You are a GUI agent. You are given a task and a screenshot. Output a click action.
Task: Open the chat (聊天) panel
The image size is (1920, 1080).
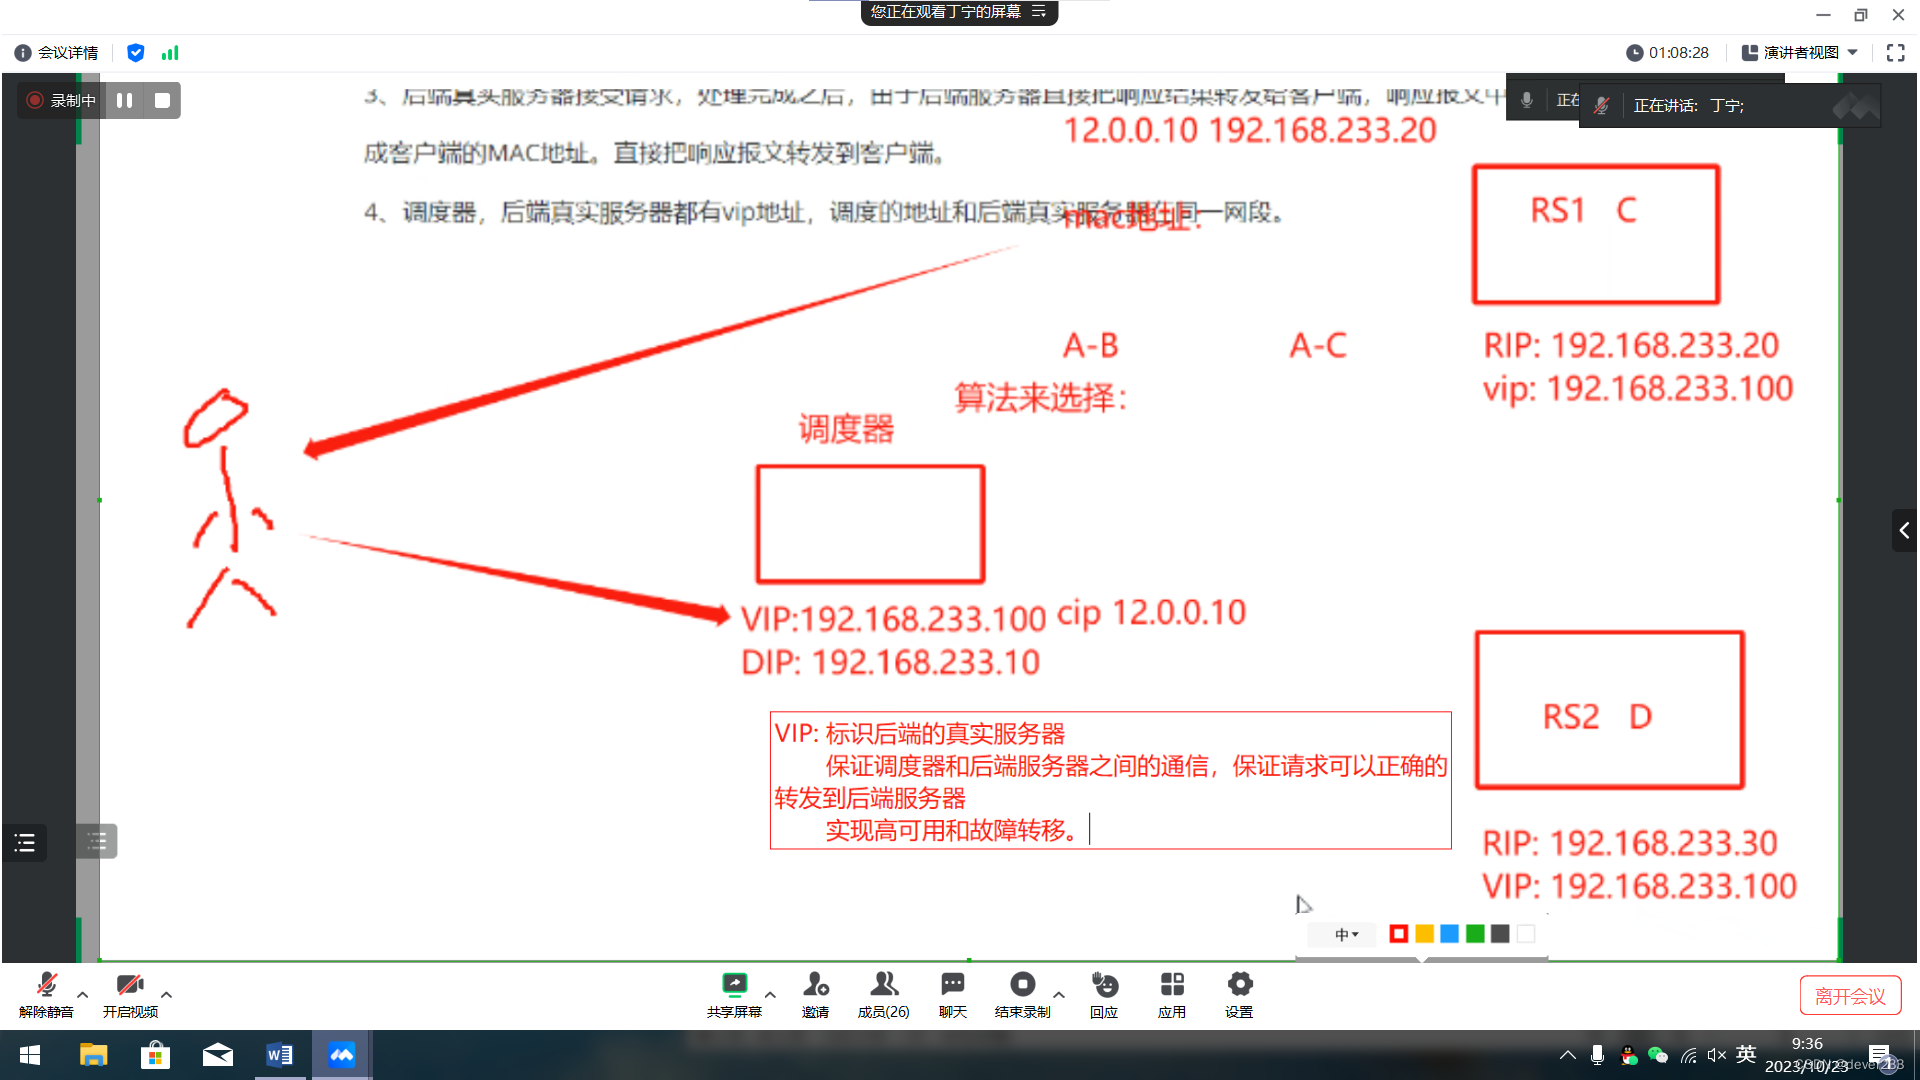(x=952, y=985)
